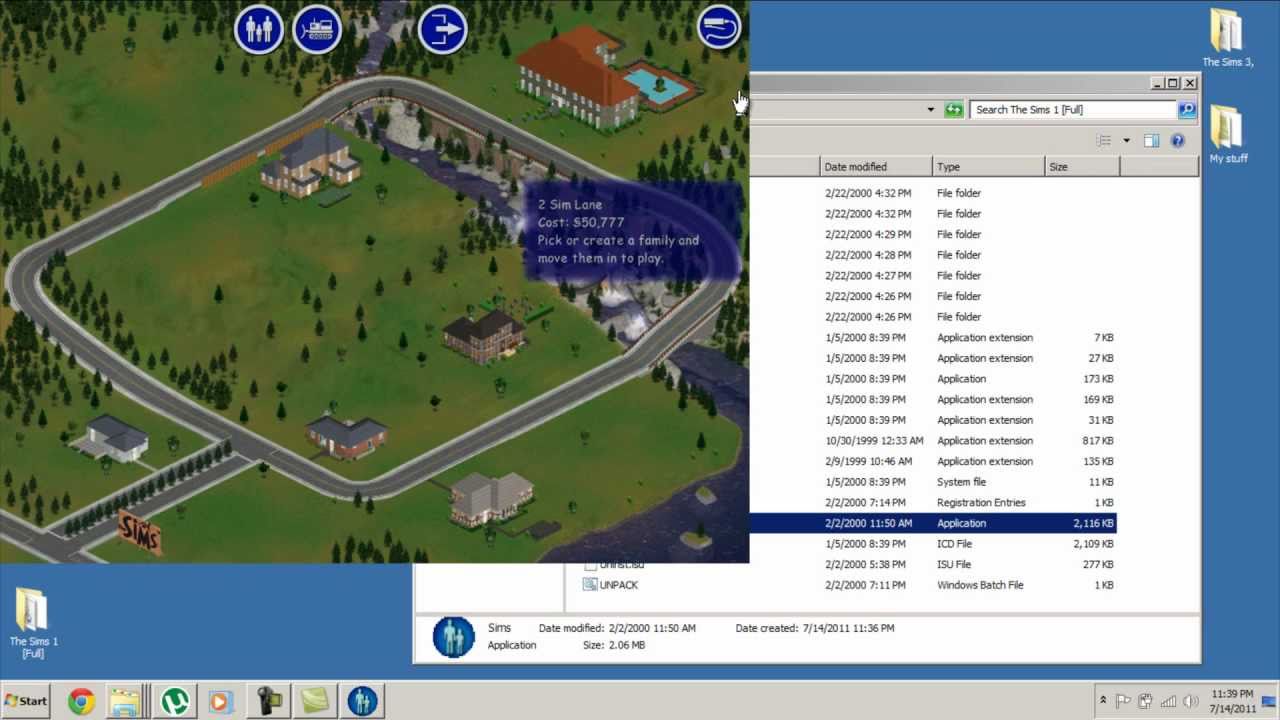Image resolution: width=1280 pixels, height=720 pixels.
Task: Open the view options dropdown arrow
Action: click(x=1126, y=141)
